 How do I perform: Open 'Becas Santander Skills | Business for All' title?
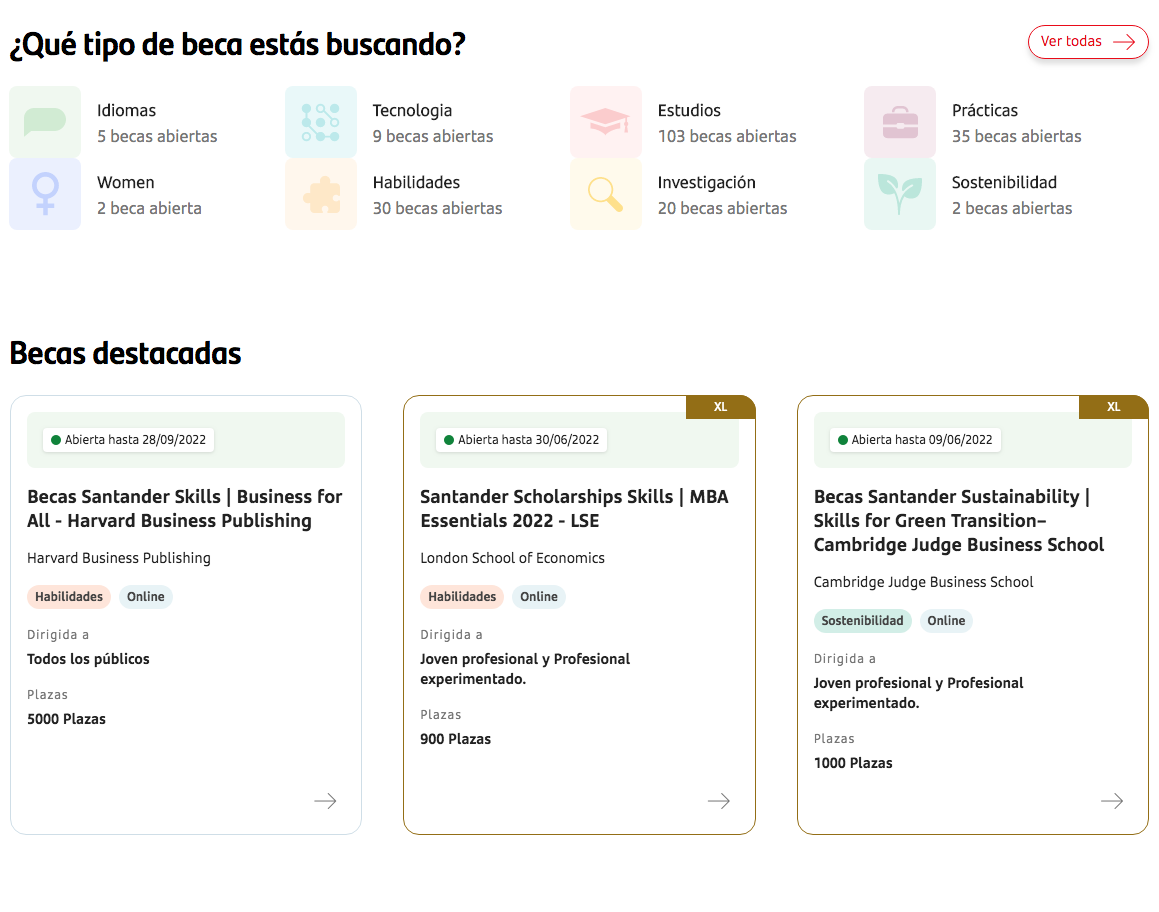pos(185,508)
